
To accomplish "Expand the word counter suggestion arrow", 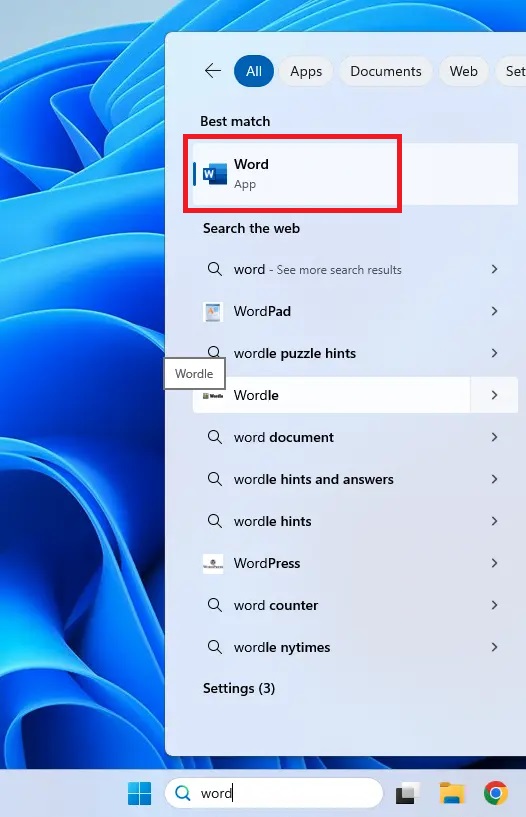I will click(x=494, y=605).
